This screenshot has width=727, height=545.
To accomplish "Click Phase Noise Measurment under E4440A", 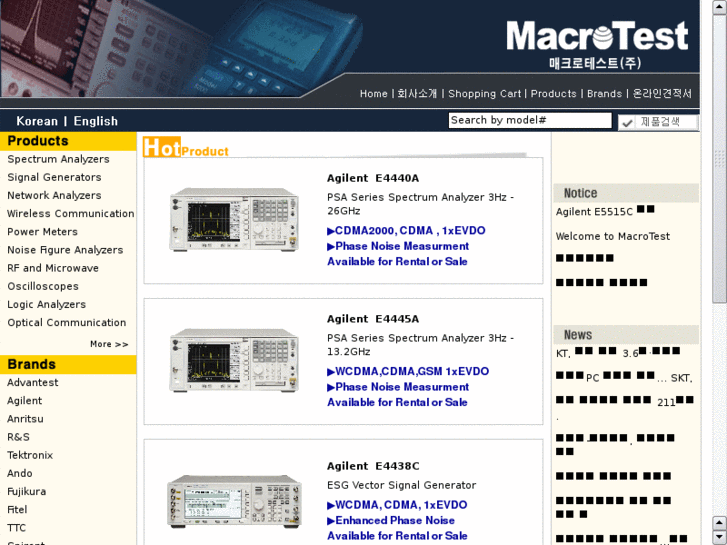I will pos(398,246).
